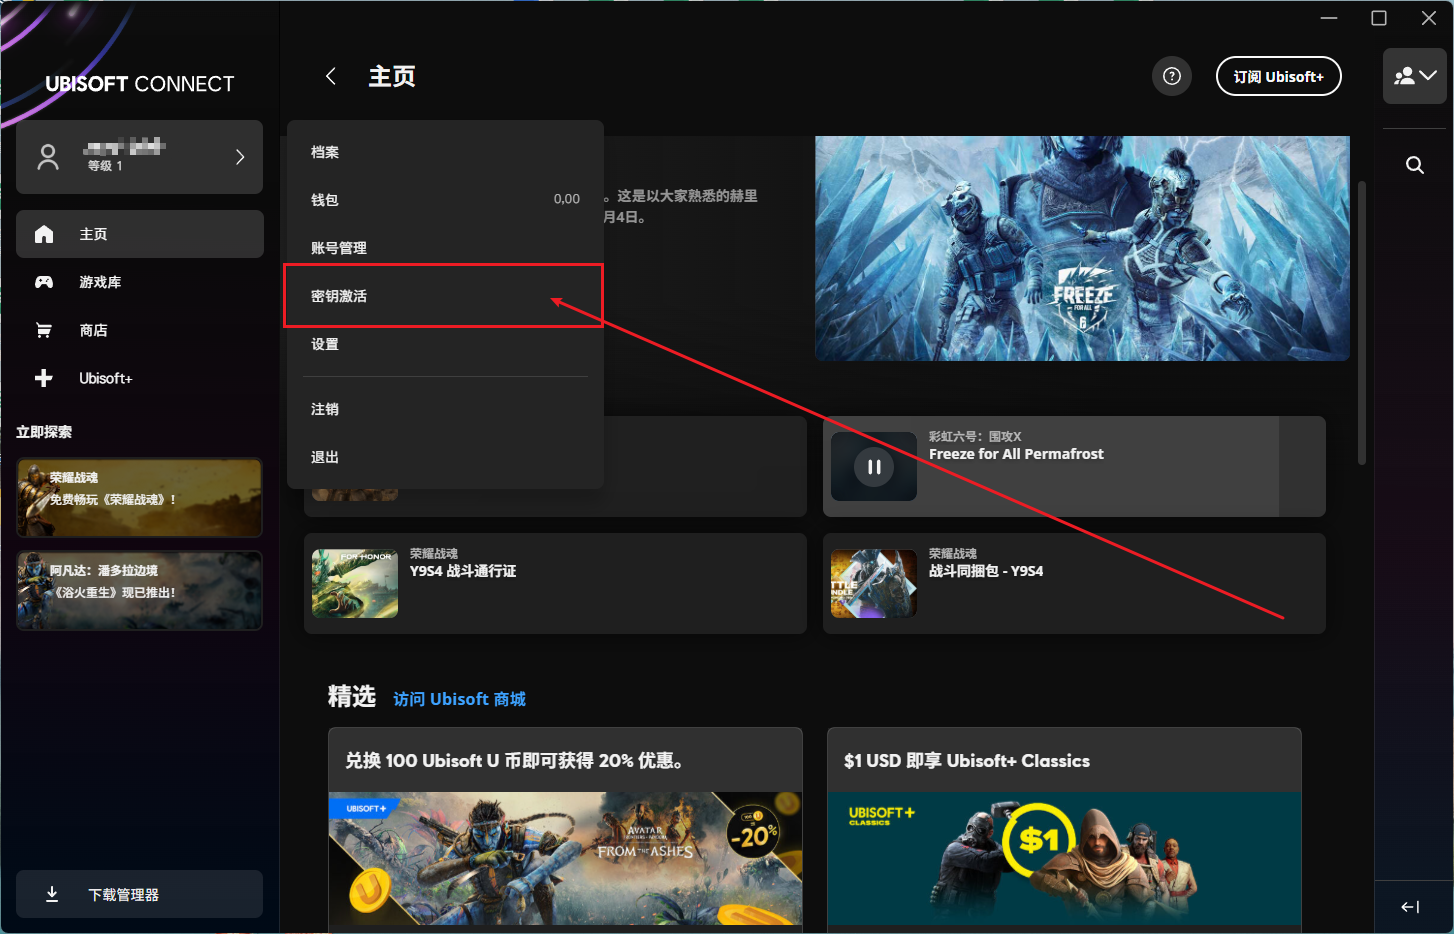The height and width of the screenshot is (934, 1454).
Task: Click the 商店 shopping cart icon
Action: (44, 330)
